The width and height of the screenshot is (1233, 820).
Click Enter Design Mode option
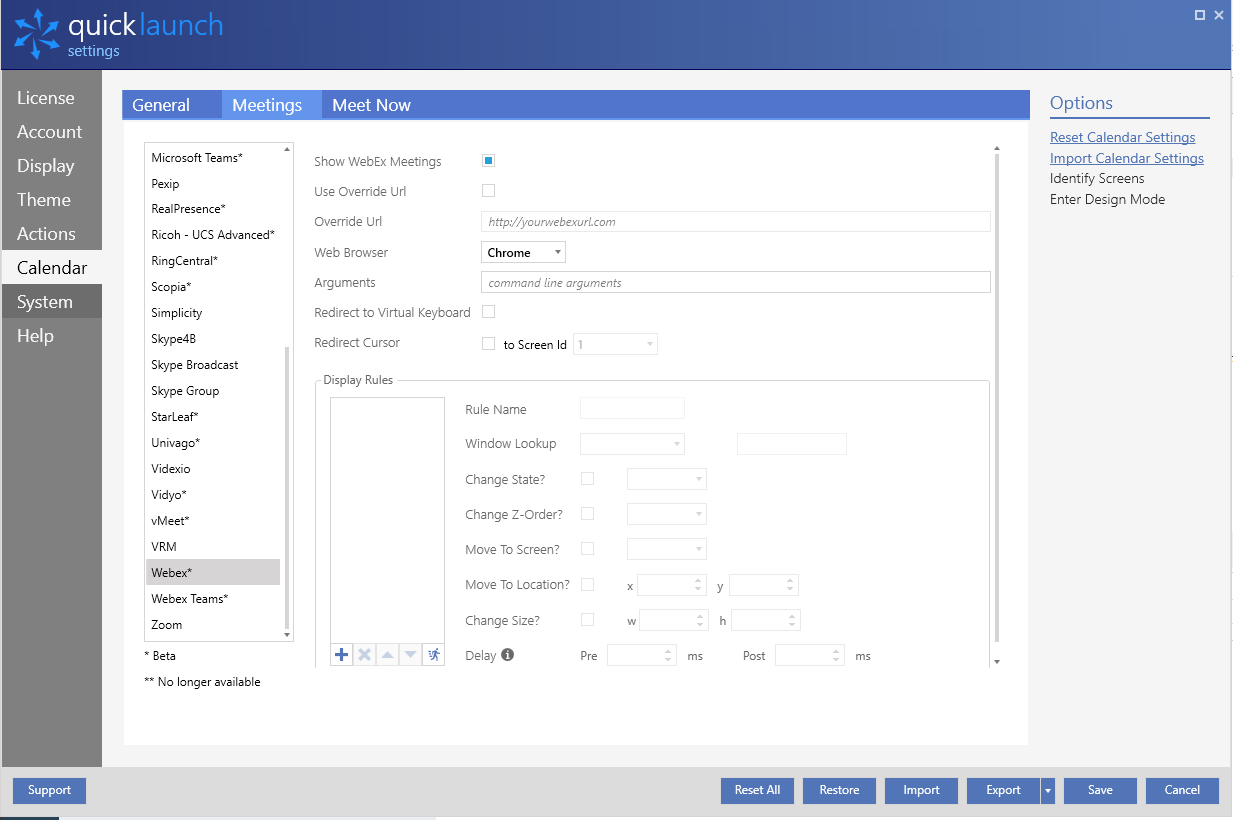click(x=1107, y=199)
